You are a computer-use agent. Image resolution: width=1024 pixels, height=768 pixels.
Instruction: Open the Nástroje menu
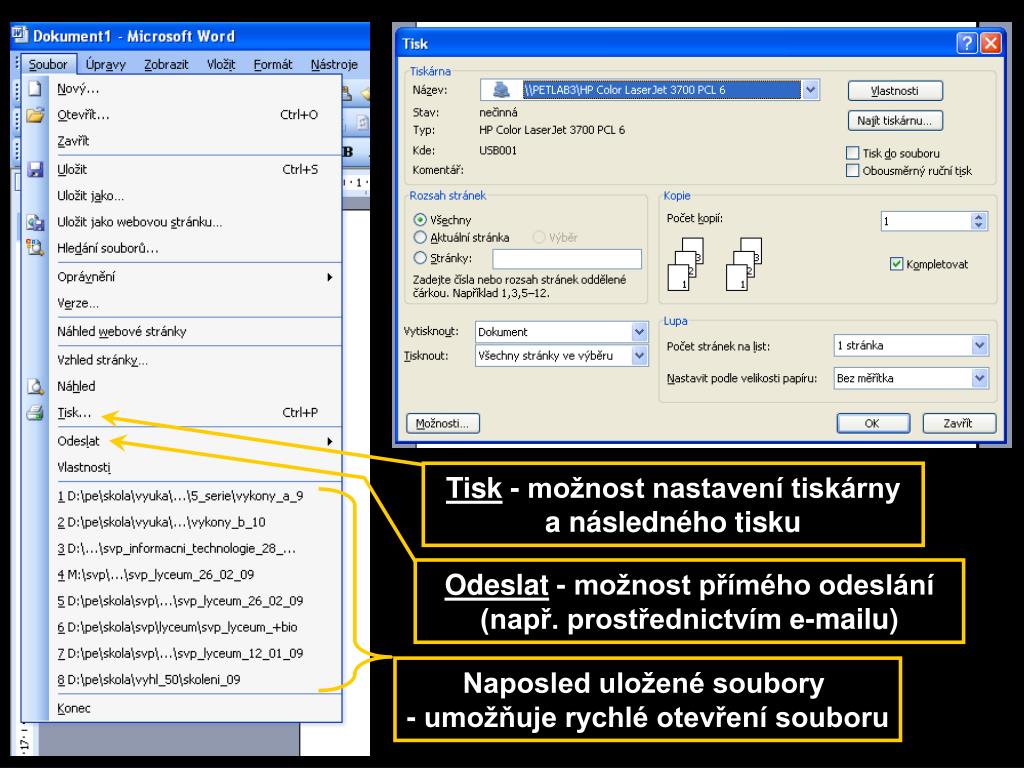tap(334, 64)
